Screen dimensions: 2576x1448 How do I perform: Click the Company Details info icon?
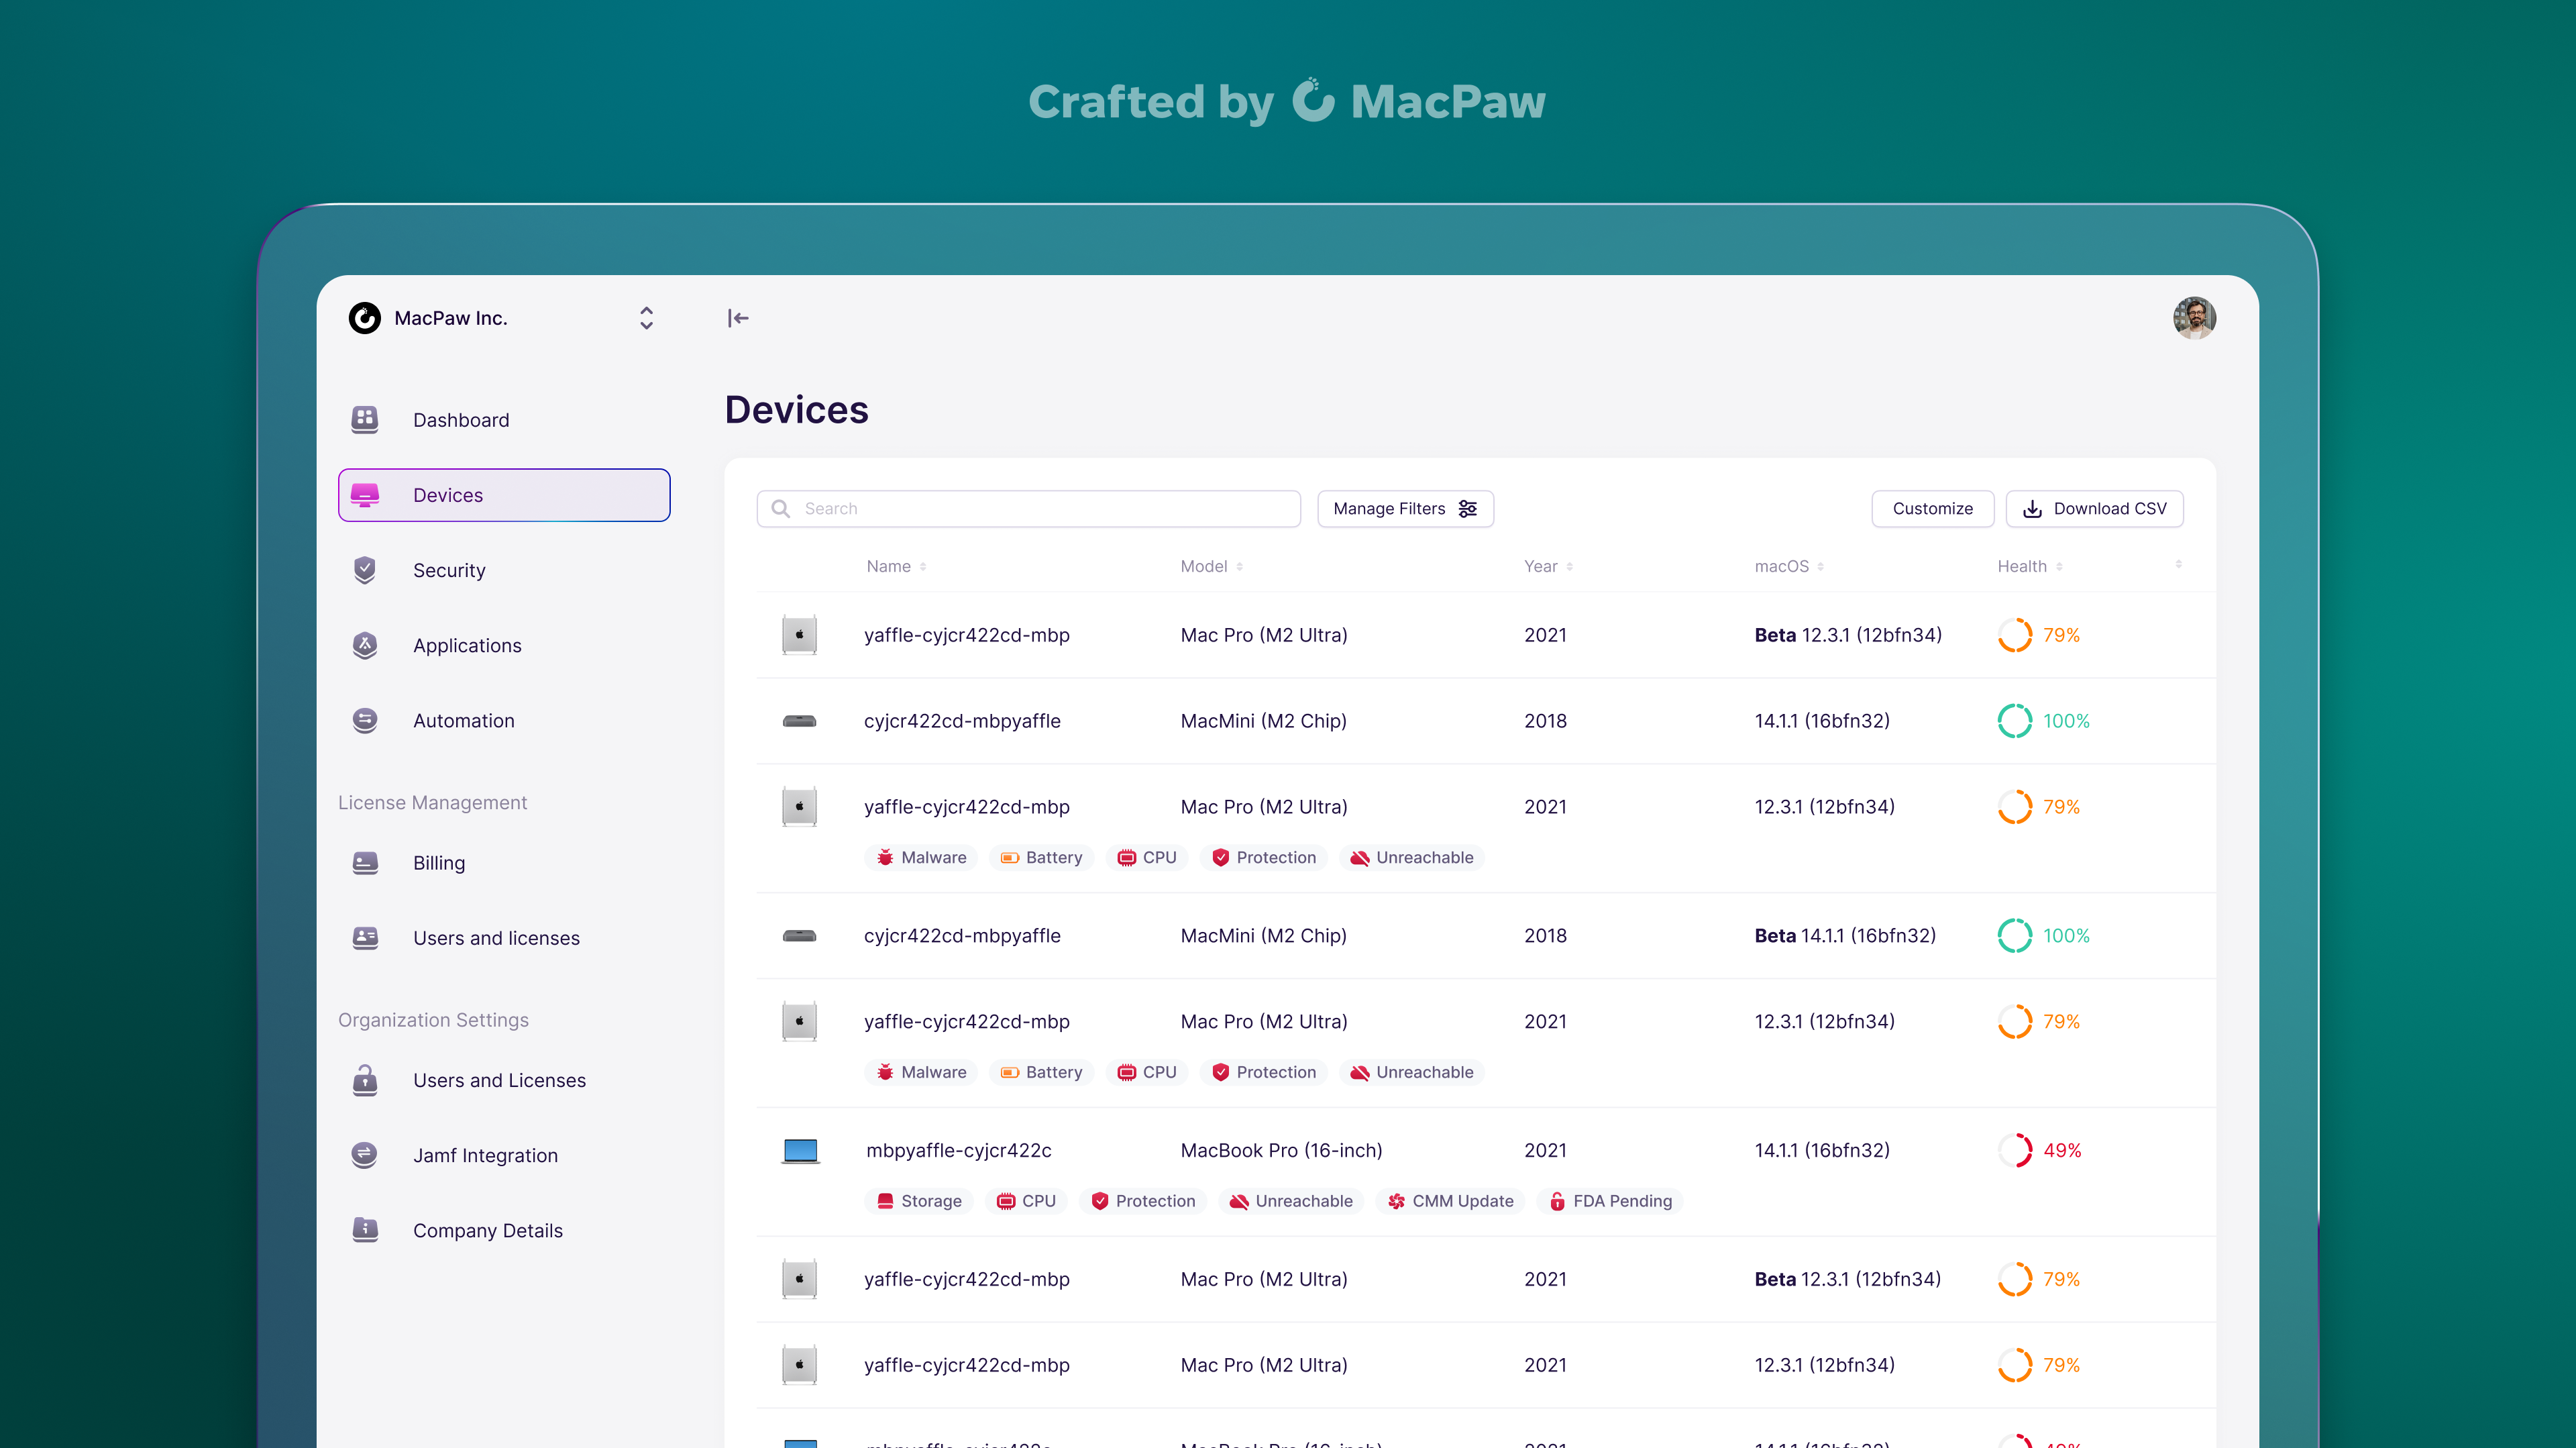[365, 1230]
